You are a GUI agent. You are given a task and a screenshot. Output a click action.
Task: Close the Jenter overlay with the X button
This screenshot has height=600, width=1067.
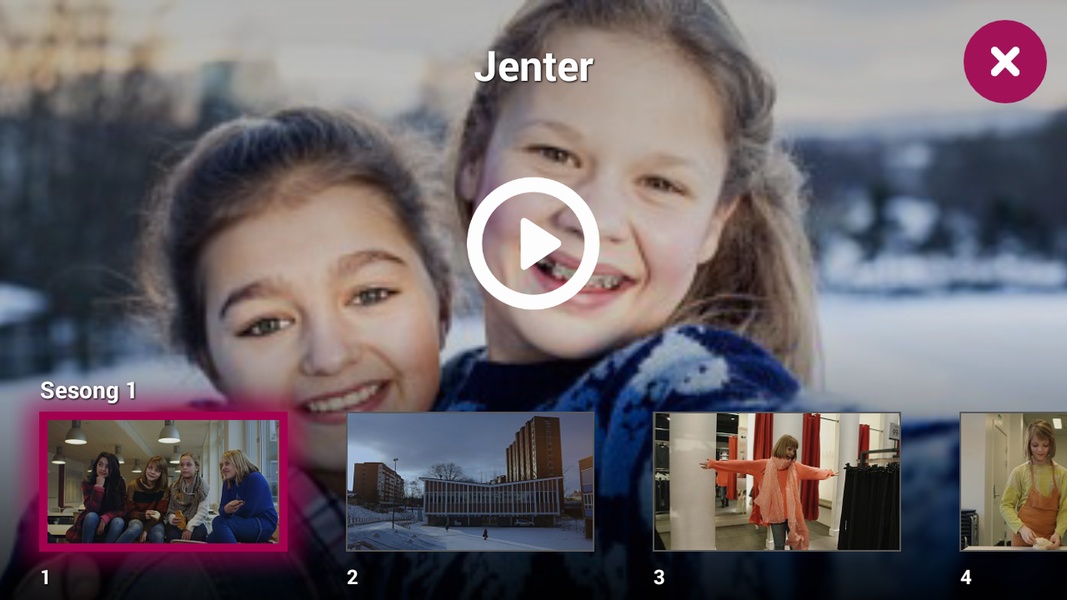(1005, 62)
